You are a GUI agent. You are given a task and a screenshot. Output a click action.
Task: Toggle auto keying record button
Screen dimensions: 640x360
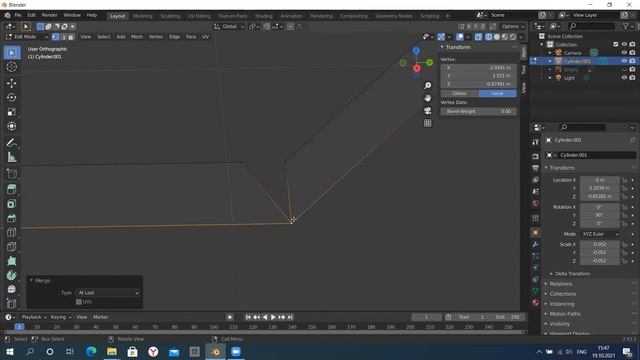(230, 317)
